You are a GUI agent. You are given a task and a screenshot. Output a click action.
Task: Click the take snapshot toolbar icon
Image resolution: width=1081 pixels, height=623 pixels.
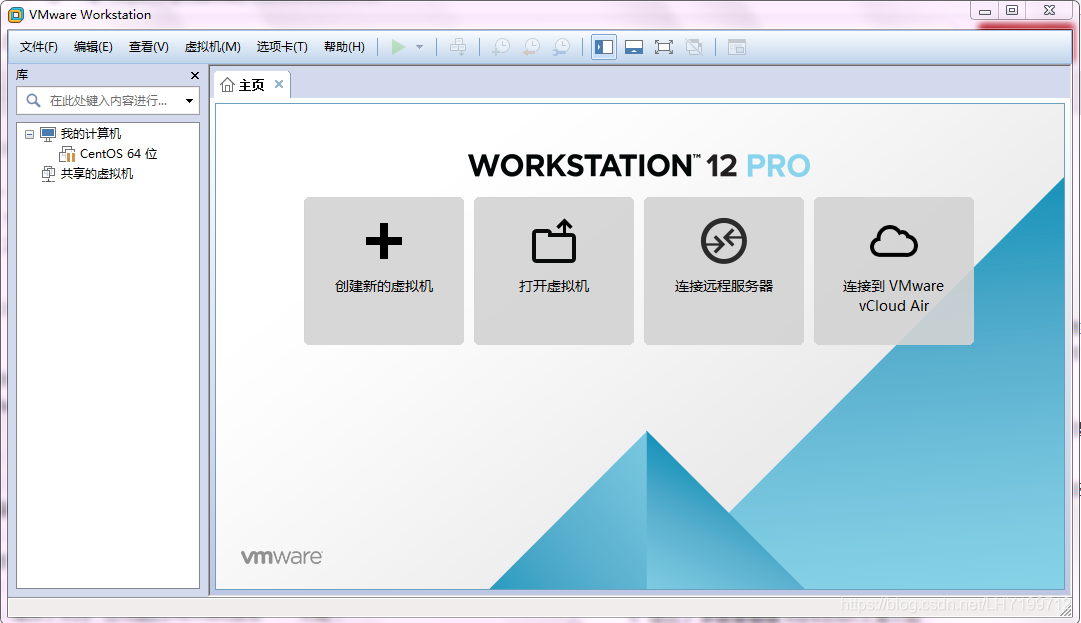(x=501, y=47)
